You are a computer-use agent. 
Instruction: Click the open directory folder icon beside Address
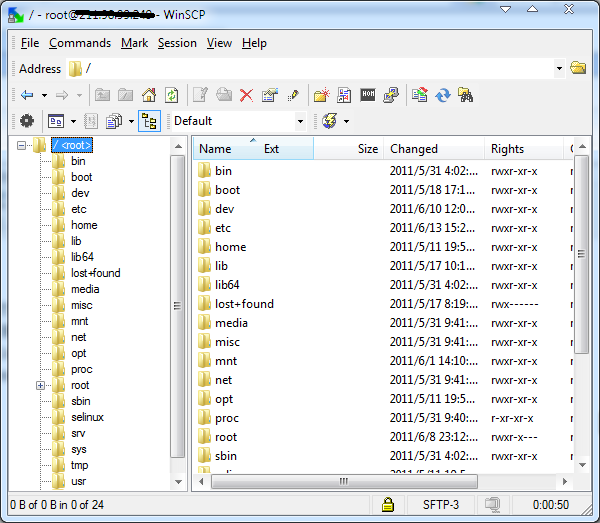(578, 68)
